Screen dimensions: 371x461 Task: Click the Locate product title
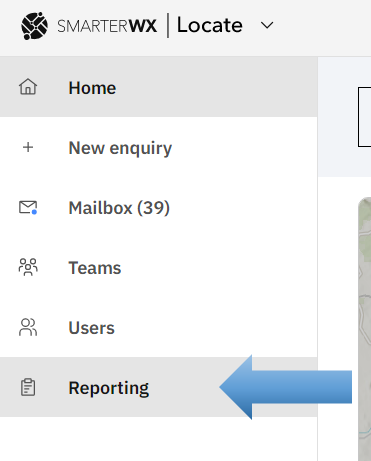click(210, 25)
